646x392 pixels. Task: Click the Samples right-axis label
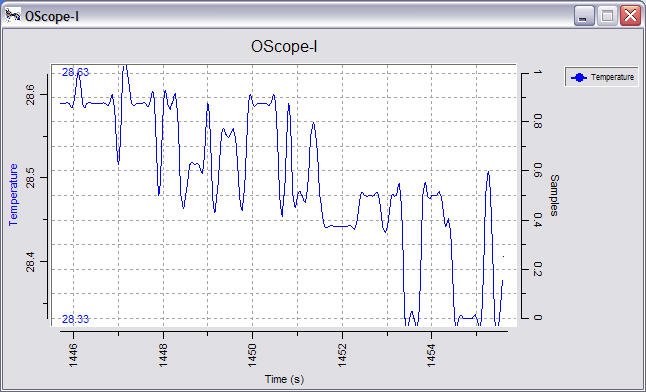pos(555,195)
